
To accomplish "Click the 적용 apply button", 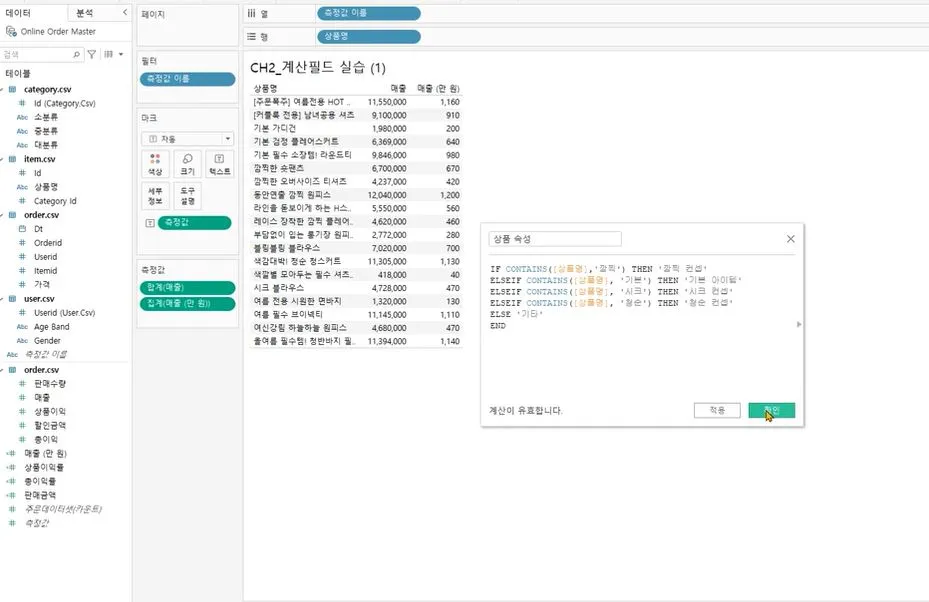I will coord(717,410).
